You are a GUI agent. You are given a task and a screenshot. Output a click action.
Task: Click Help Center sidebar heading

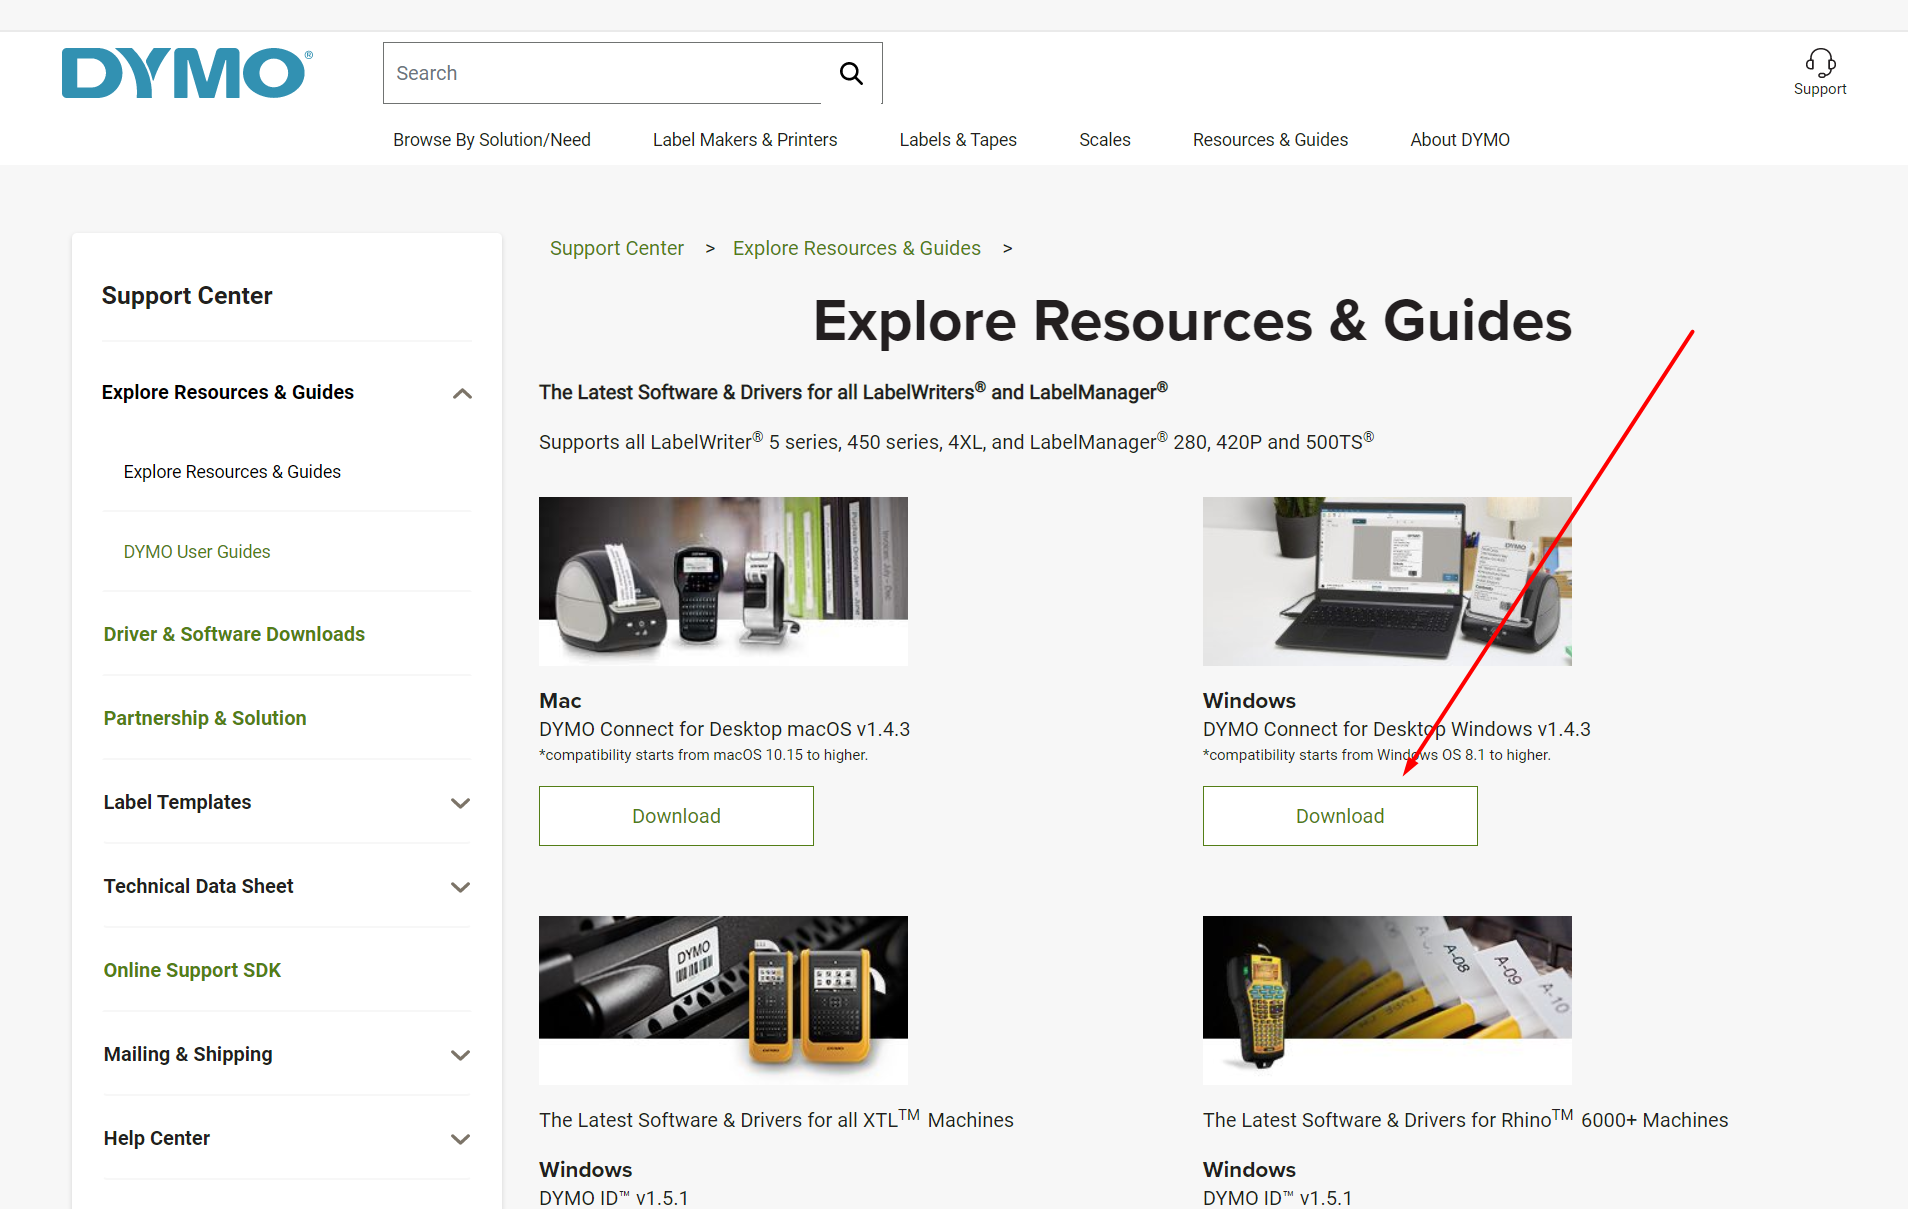coord(157,1138)
